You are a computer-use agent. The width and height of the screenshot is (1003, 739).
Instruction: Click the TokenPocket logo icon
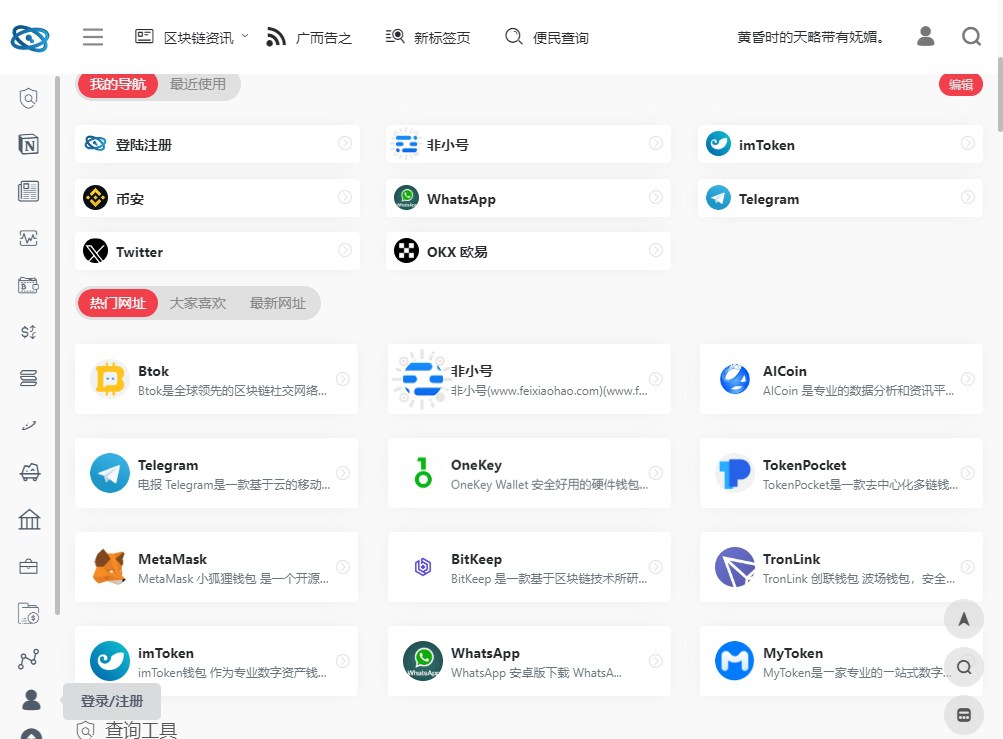[734, 473]
